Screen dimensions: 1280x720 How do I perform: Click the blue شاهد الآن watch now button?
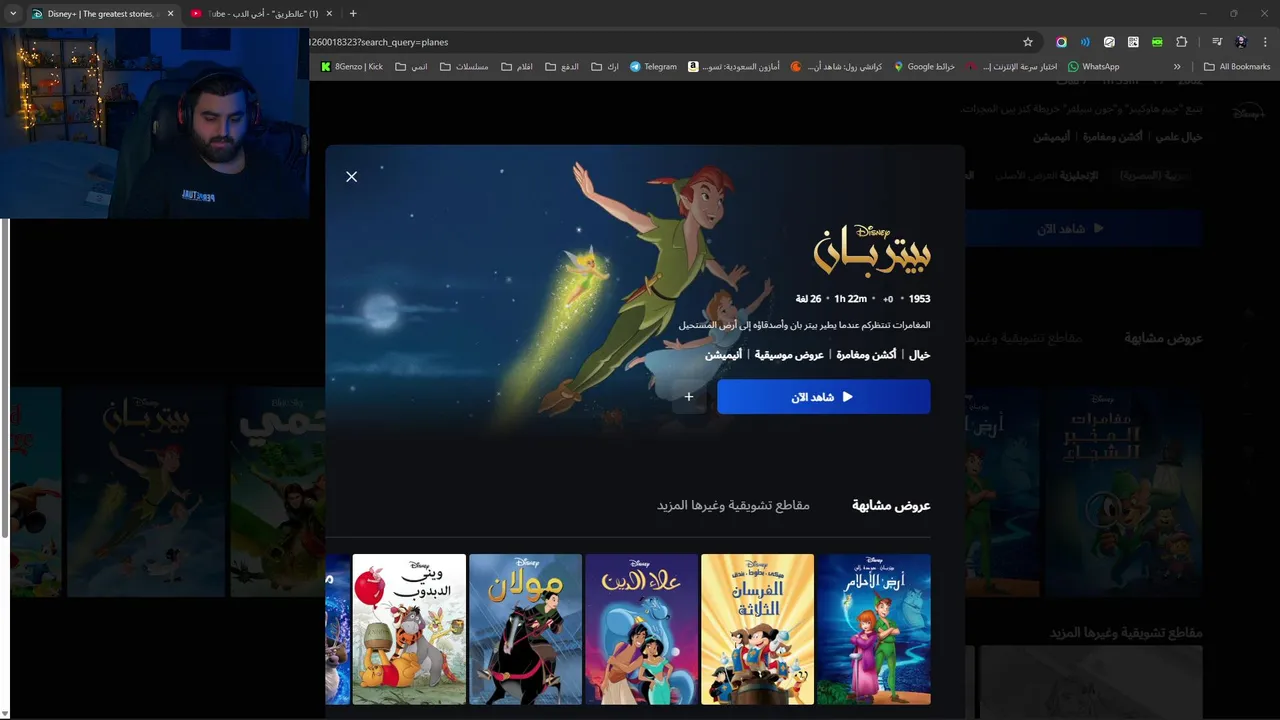824,397
